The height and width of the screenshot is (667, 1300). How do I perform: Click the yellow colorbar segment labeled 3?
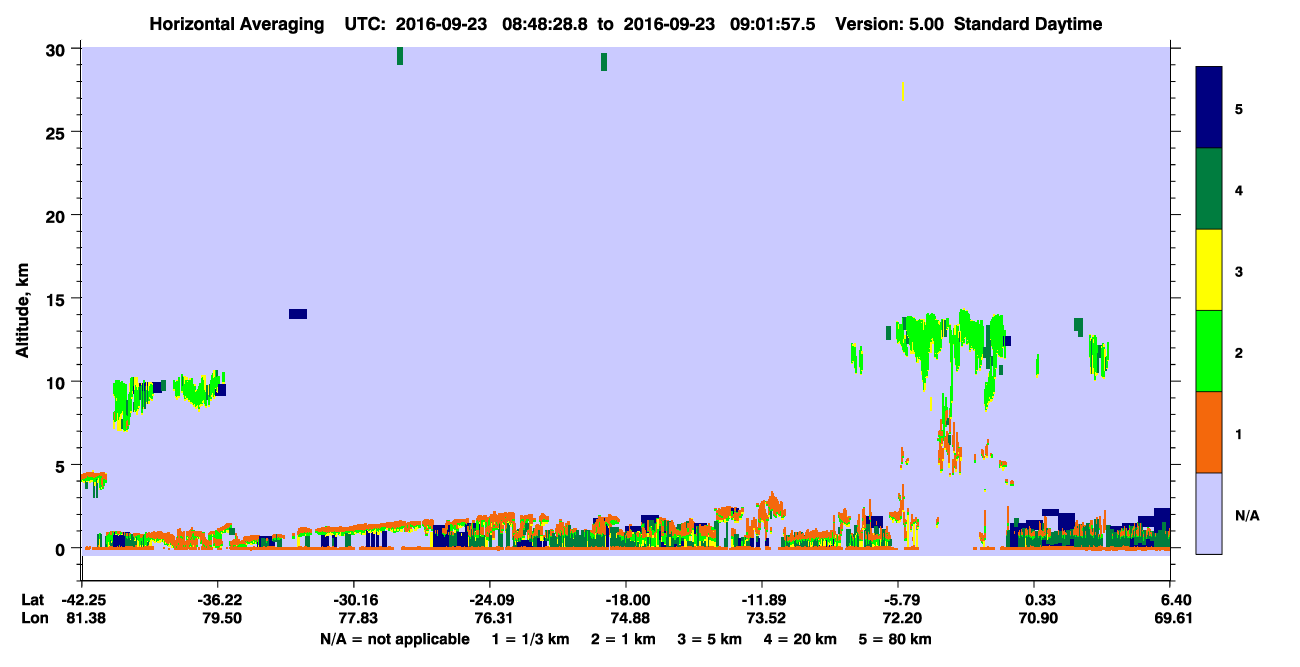[x=1209, y=270]
